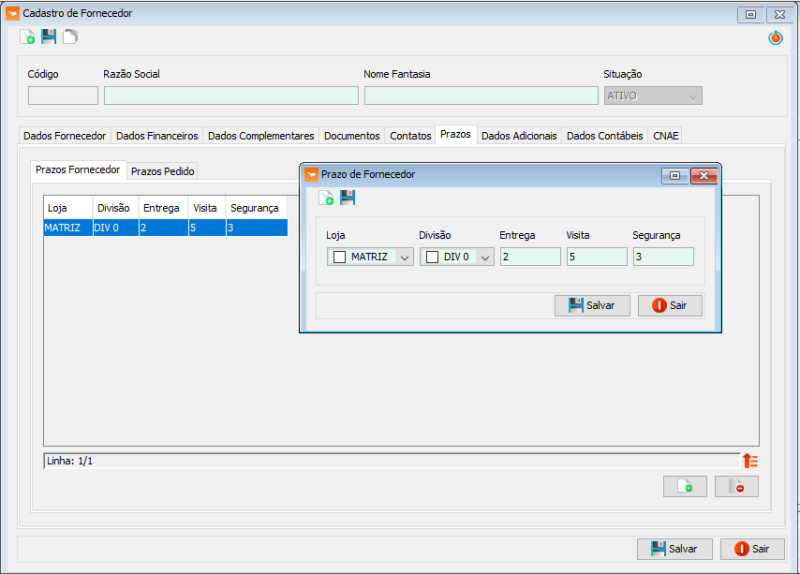Toggle the DIV 0 checkbox in Divisão

pyautogui.click(x=432, y=257)
